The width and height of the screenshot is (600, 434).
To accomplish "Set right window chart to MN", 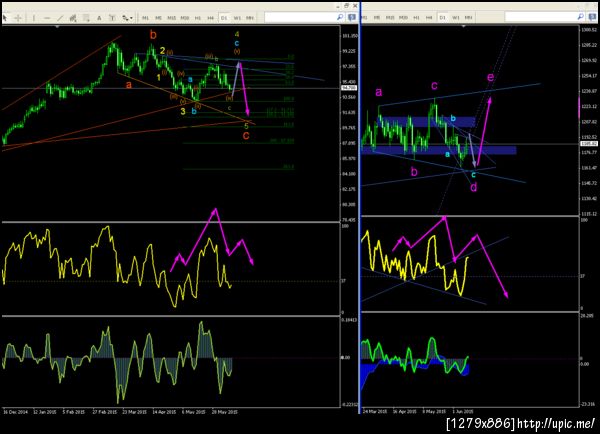I will [468, 18].
